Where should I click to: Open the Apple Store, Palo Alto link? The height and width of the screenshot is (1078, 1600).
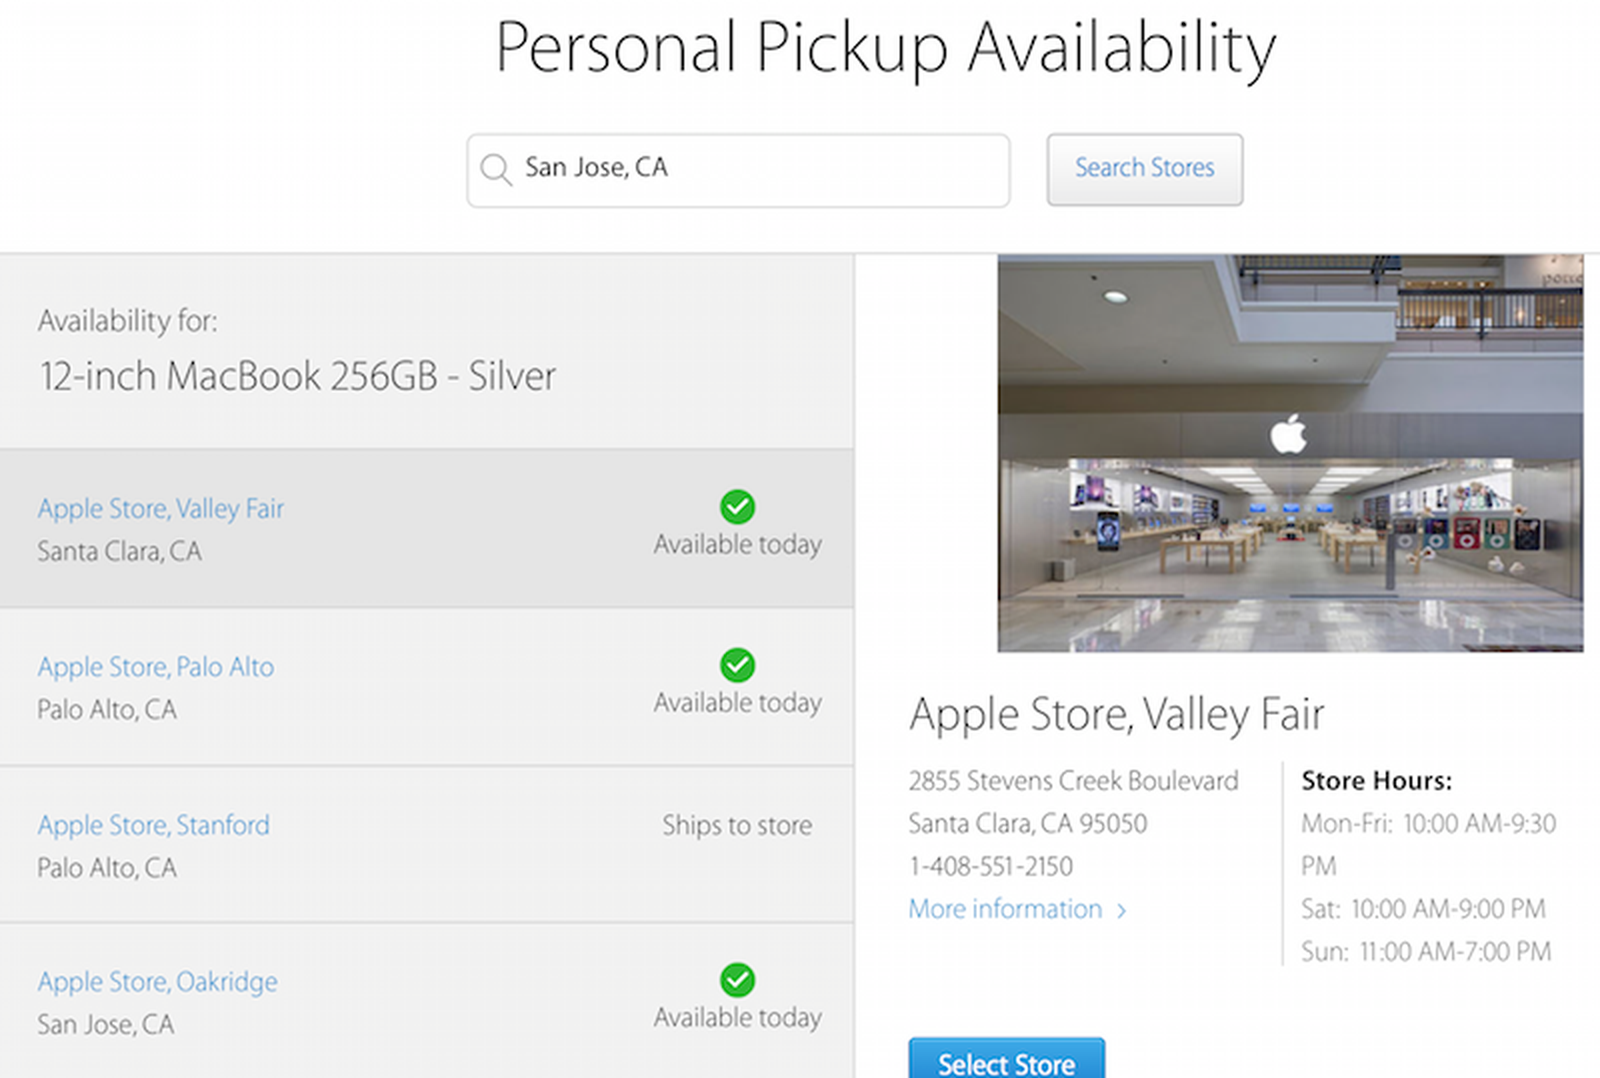[x=156, y=667]
